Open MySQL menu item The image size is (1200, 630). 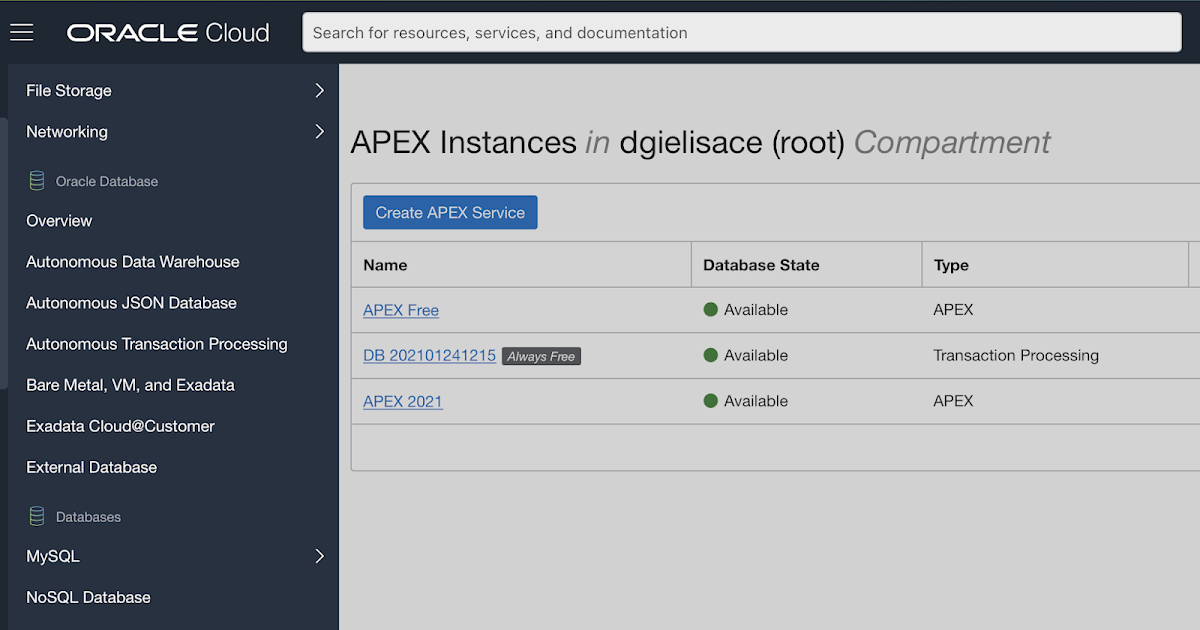(x=53, y=556)
